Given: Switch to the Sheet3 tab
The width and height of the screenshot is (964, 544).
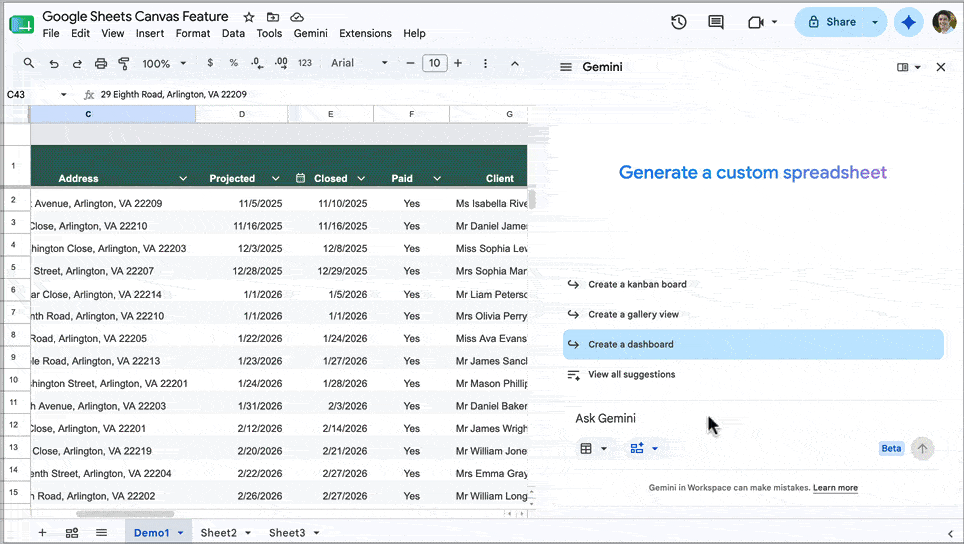Looking at the screenshot, I should [287, 532].
